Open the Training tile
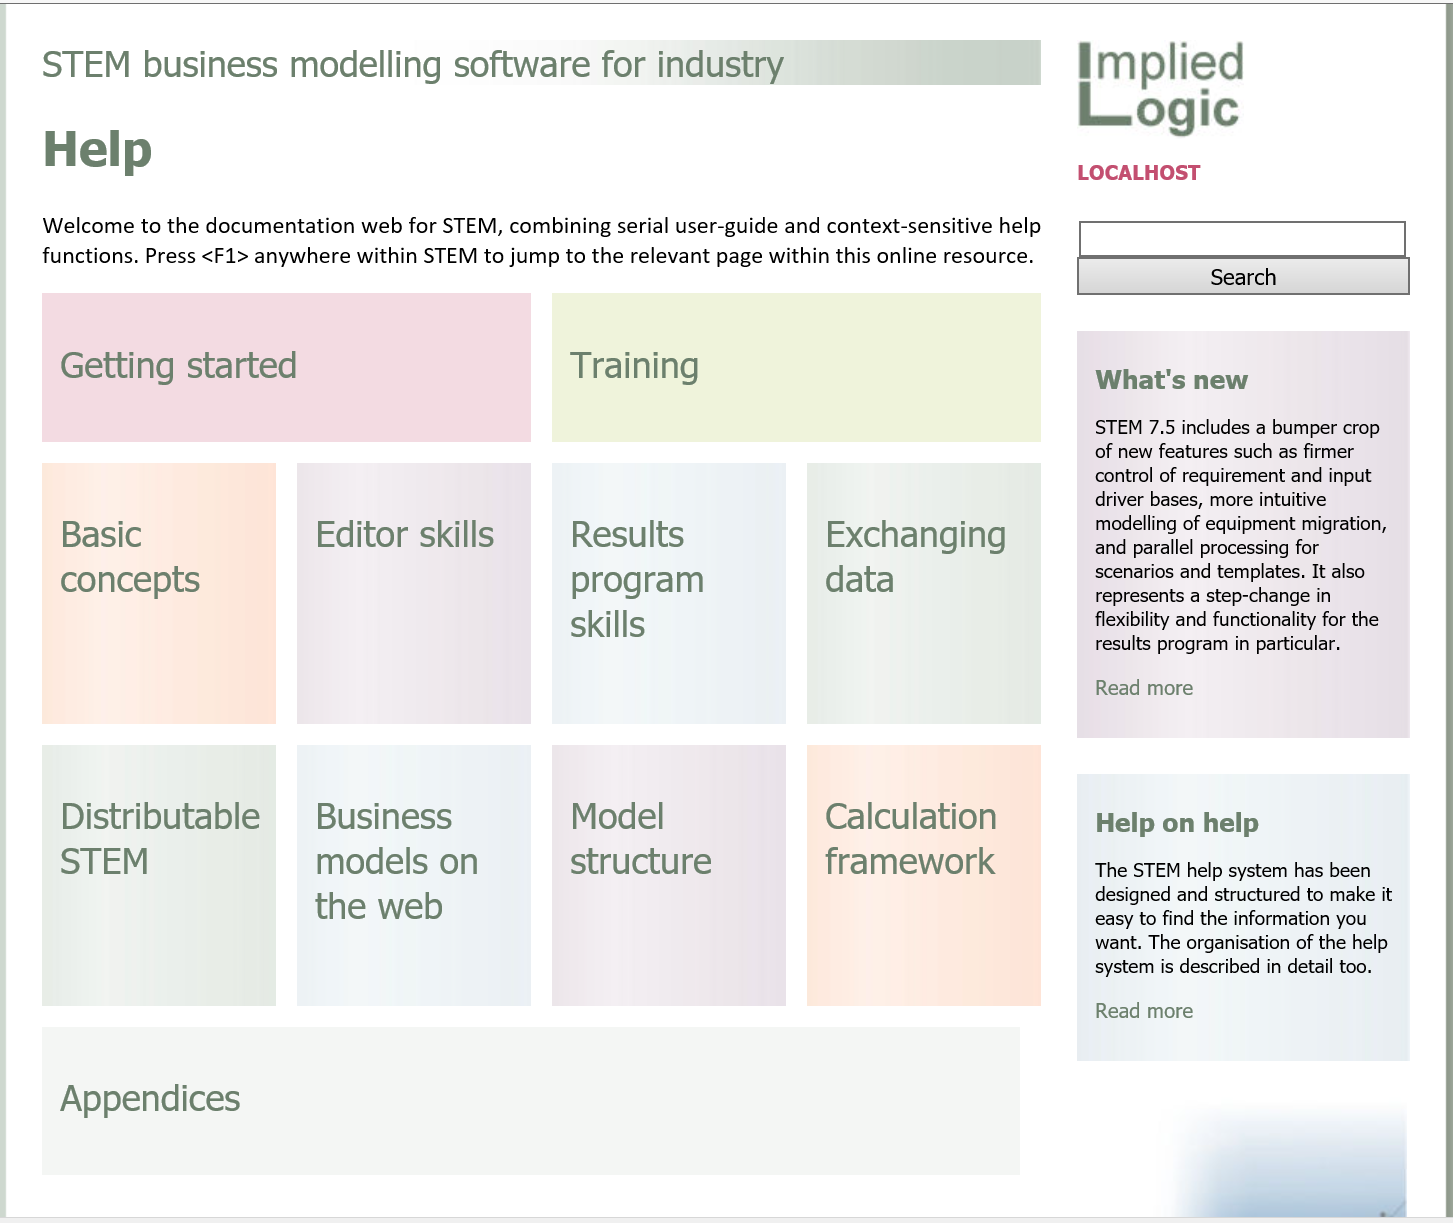 (x=796, y=367)
